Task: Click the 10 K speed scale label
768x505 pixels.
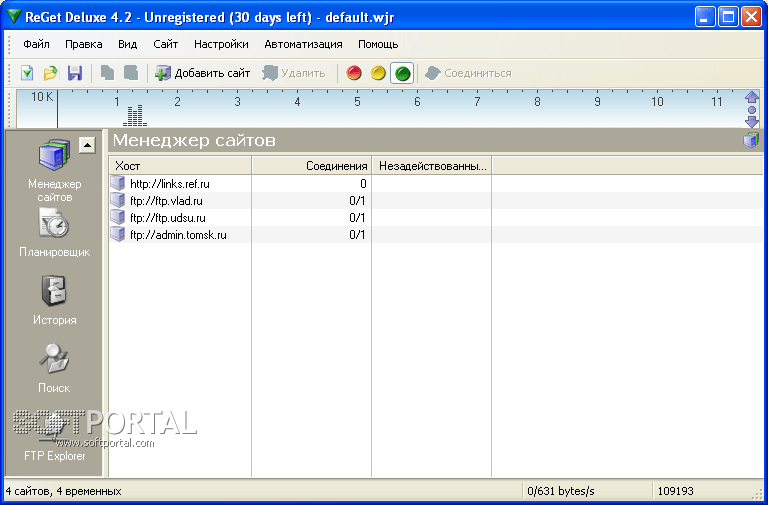Action: pos(42,97)
